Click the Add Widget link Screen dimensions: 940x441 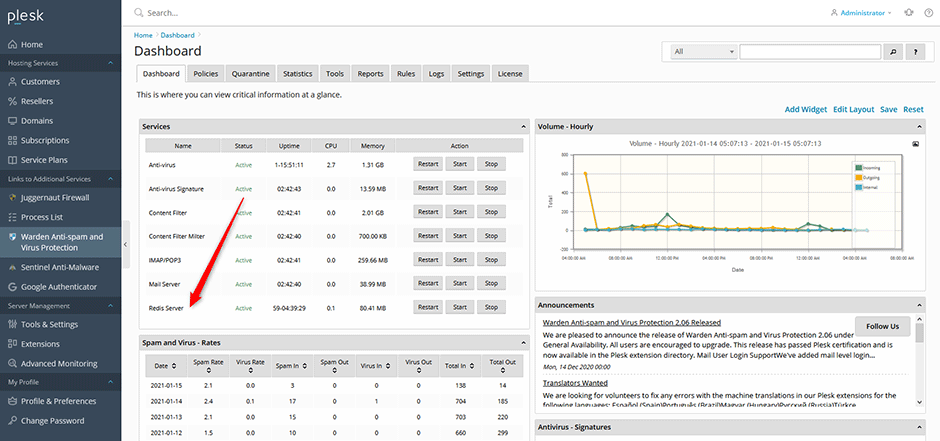806,110
